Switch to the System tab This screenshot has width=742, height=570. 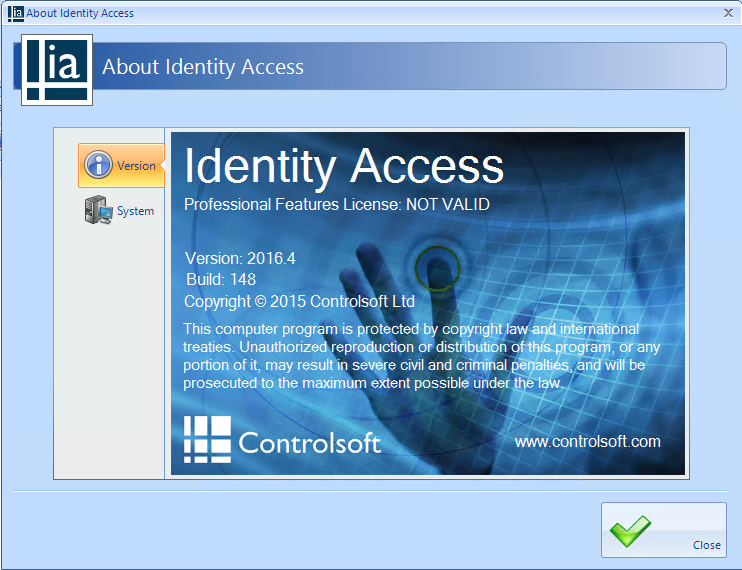pyautogui.click(x=121, y=210)
